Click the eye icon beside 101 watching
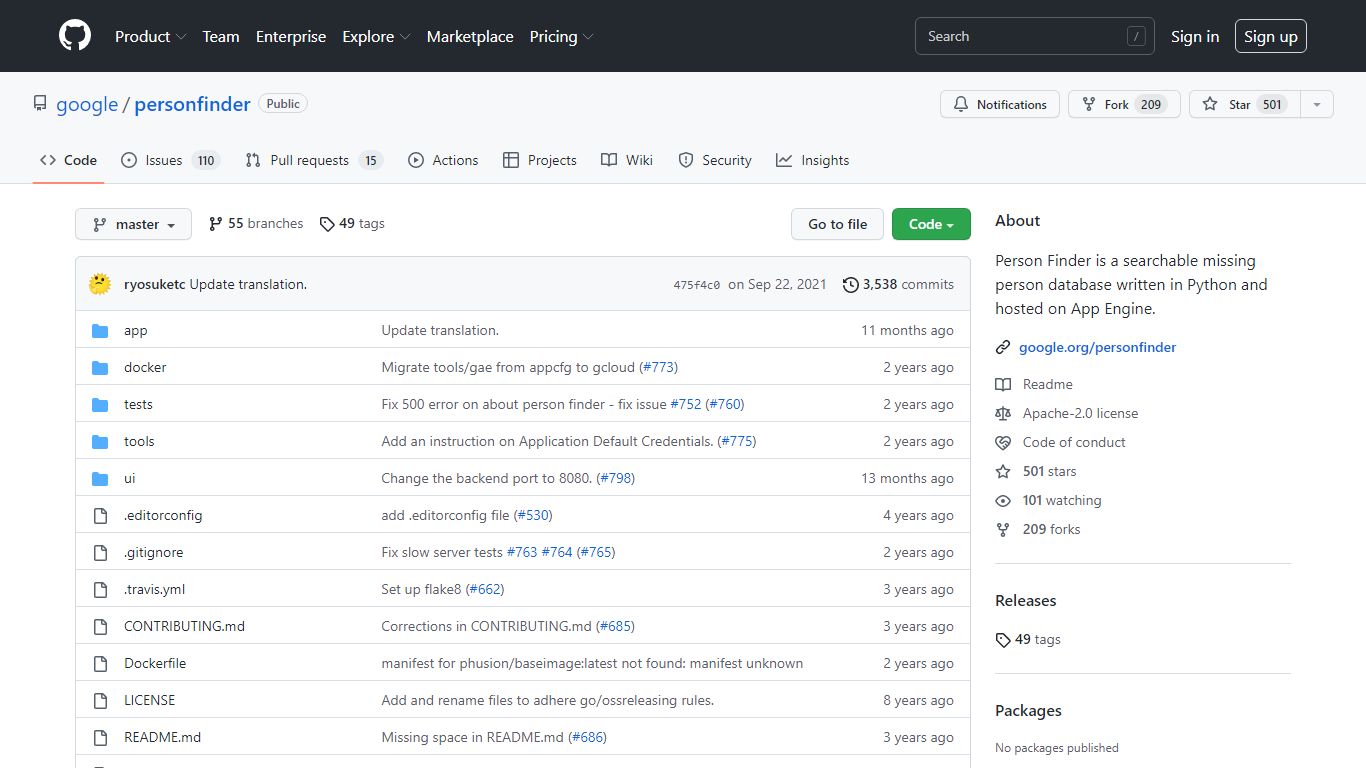Image resolution: width=1366 pixels, height=768 pixels. (x=1003, y=500)
